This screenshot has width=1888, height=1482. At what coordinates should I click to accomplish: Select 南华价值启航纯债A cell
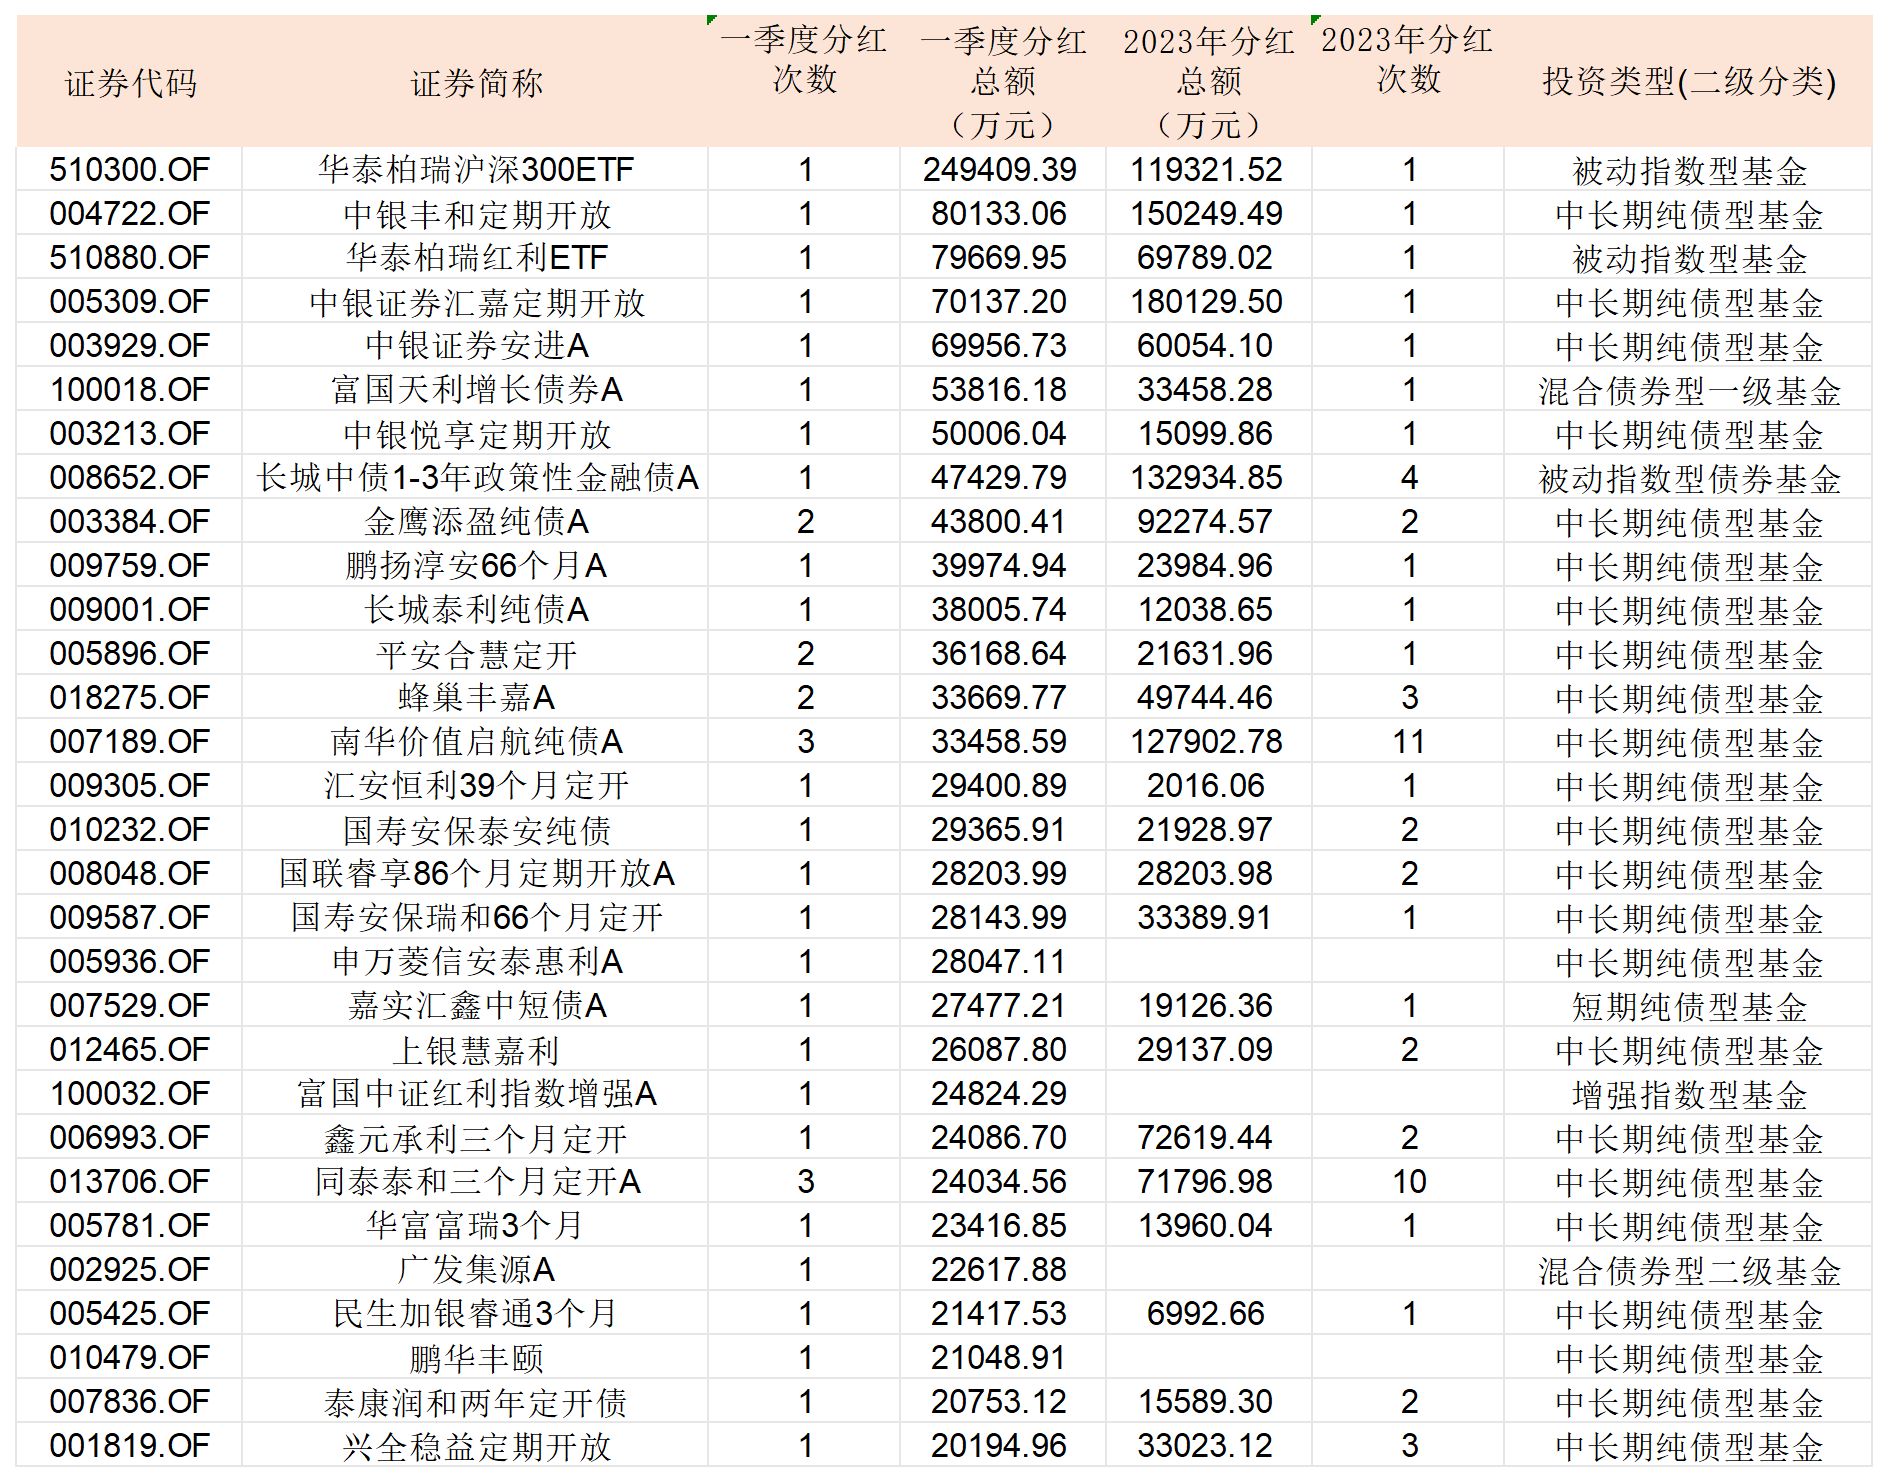[x=476, y=742]
